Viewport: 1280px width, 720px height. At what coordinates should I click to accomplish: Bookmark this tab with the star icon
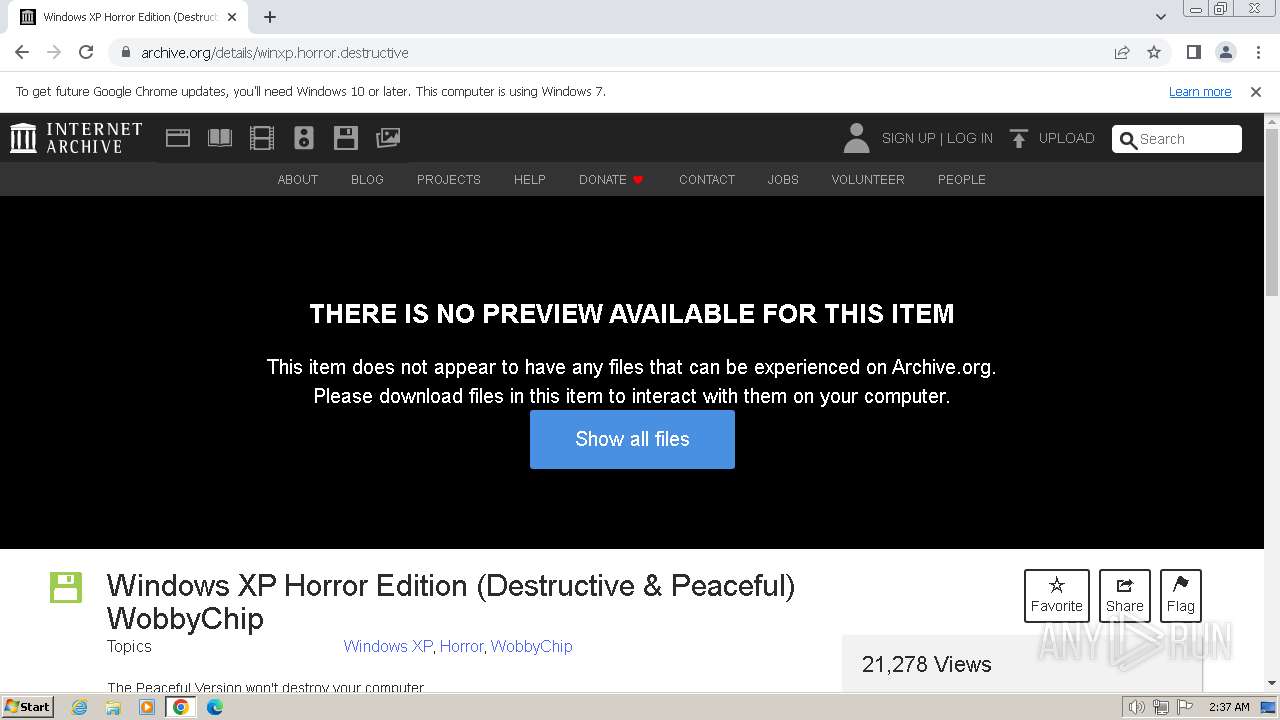point(1154,52)
